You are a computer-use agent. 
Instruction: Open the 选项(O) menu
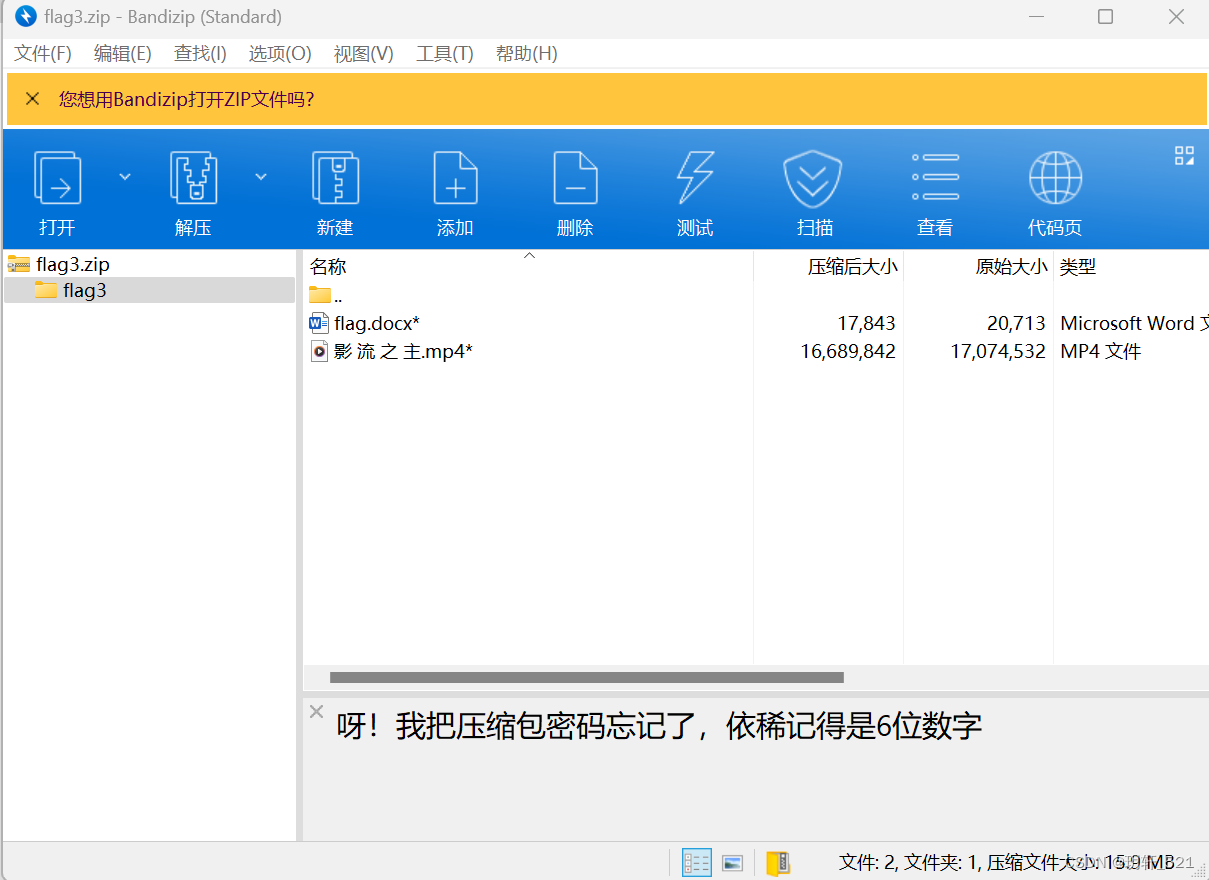280,54
